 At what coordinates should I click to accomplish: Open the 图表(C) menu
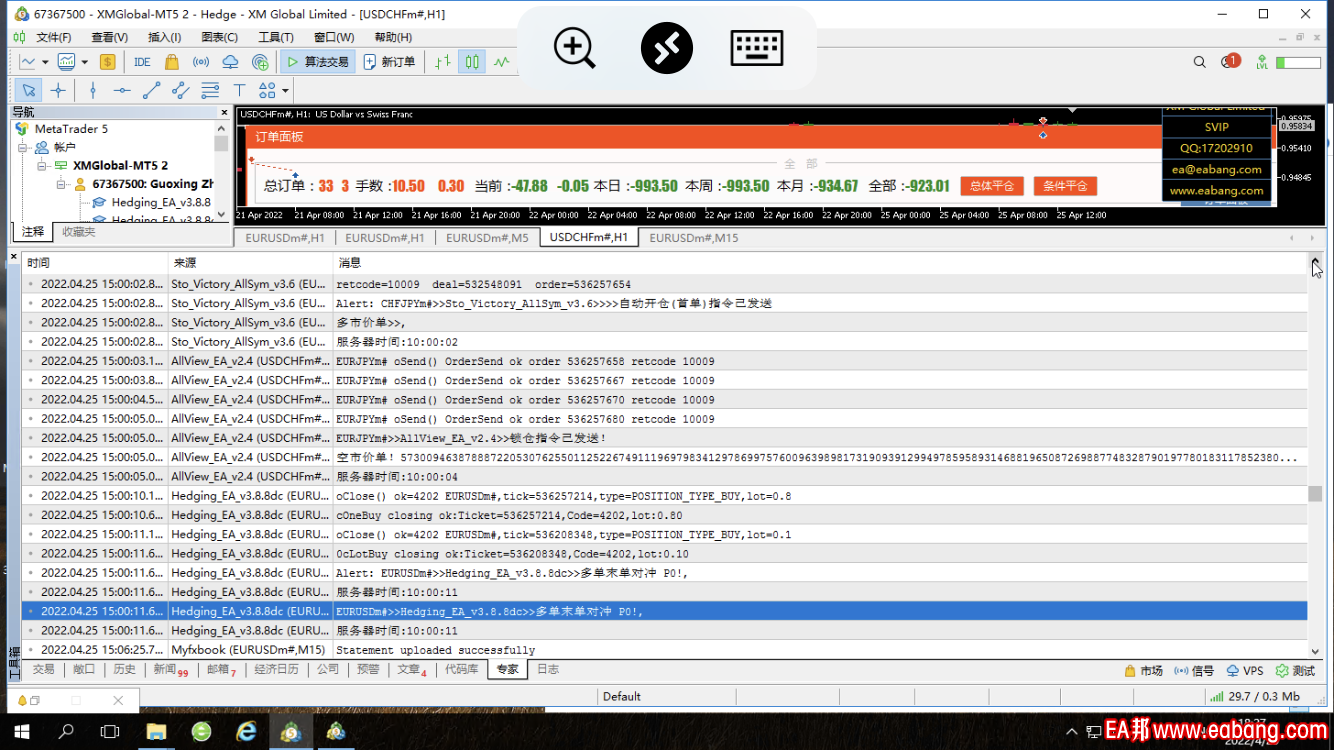[x=219, y=37]
